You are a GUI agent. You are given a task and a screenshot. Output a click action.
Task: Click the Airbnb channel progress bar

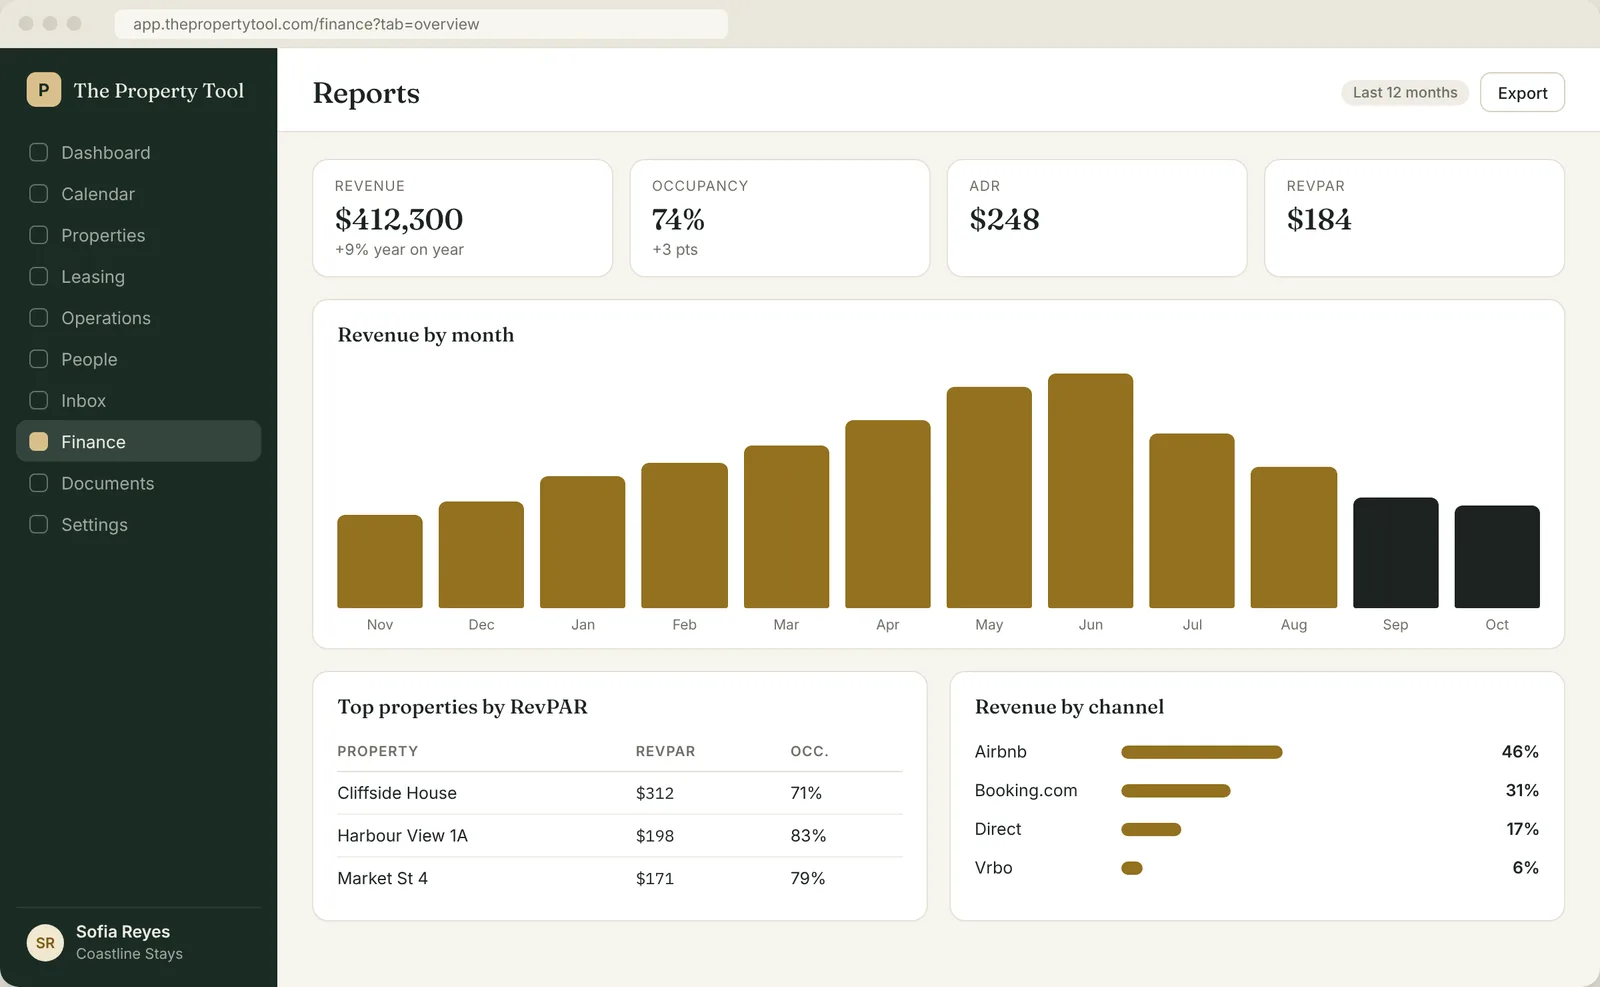pos(1202,752)
